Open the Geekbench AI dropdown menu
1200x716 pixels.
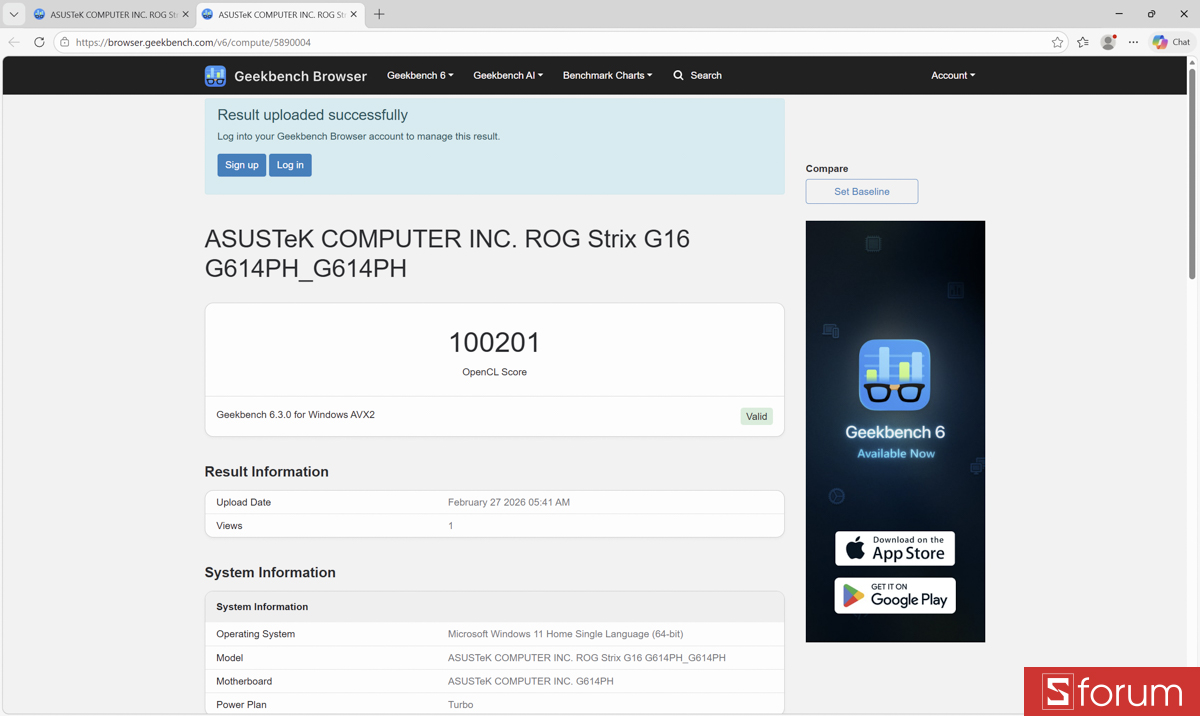click(508, 75)
